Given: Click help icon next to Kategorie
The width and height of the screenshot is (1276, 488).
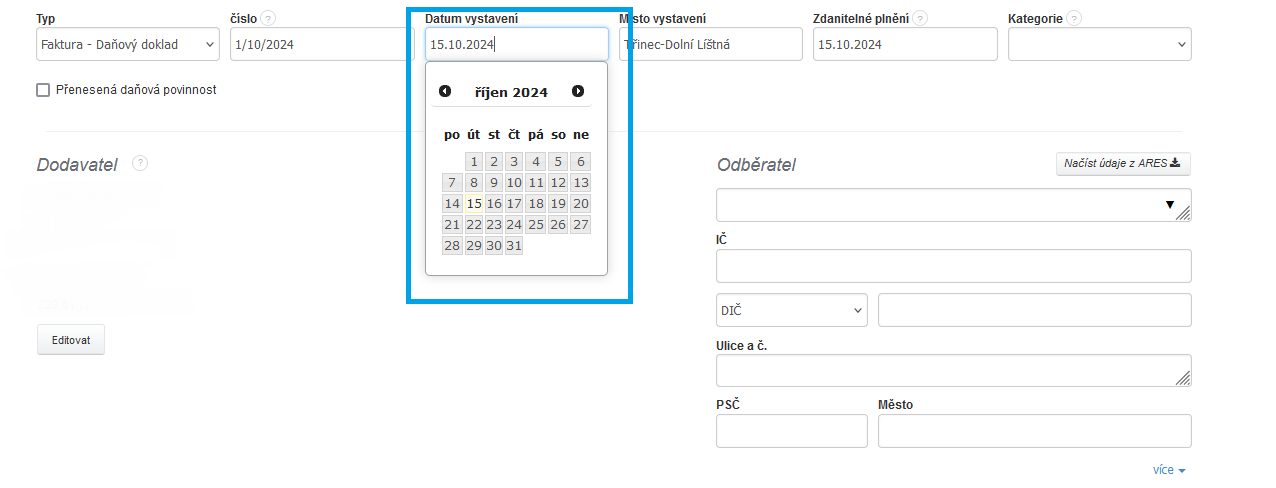Looking at the screenshot, I should 1073,18.
